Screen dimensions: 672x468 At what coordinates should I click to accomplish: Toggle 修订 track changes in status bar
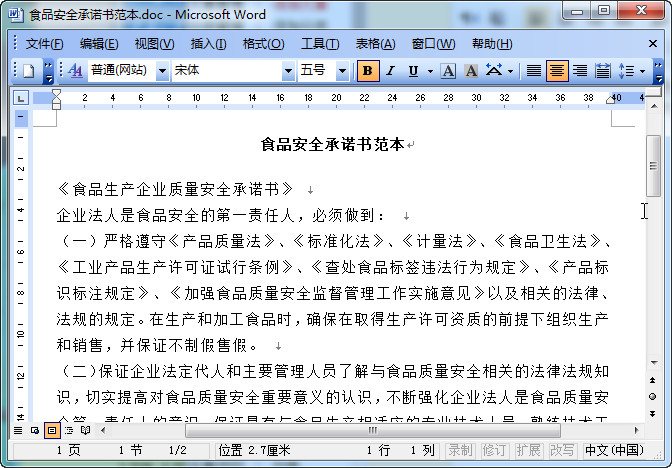click(x=494, y=450)
